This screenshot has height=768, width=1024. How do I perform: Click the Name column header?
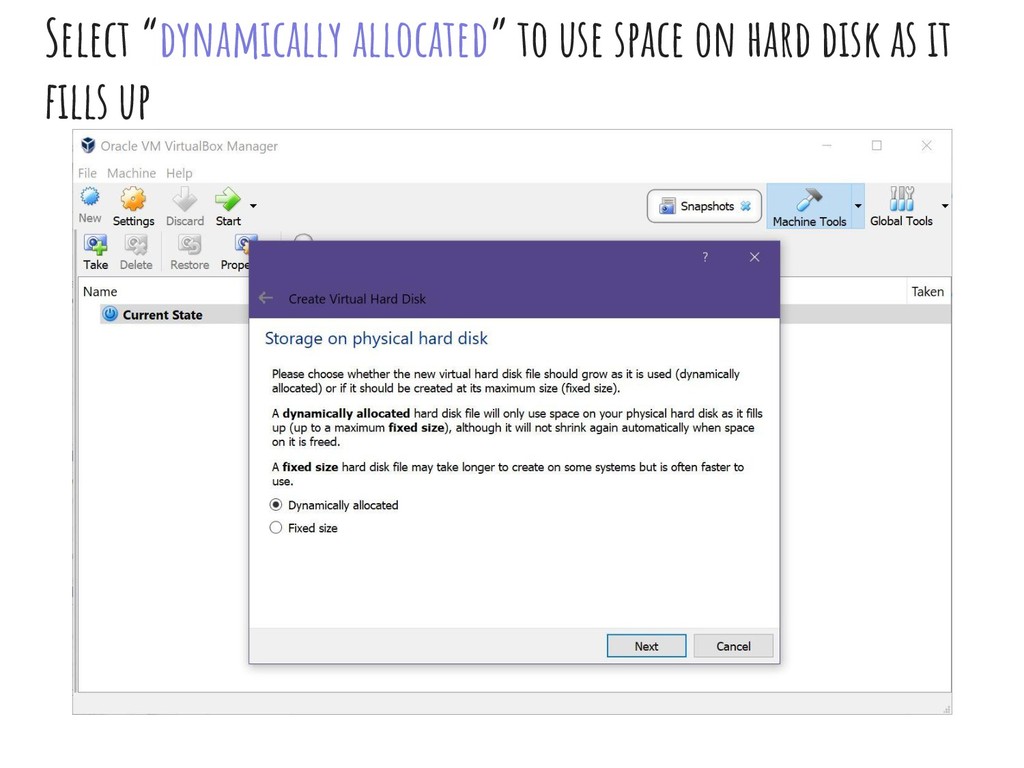(100, 291)
